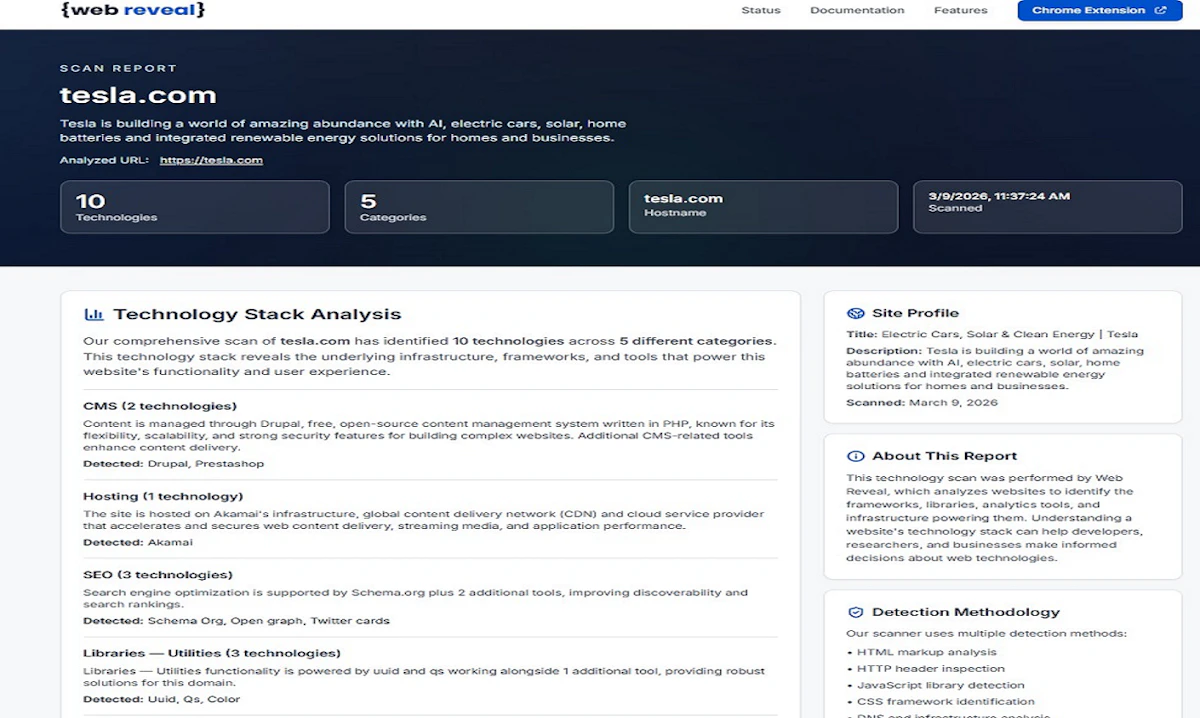Click the 10 Technologies stat card
Screen dimensions: 1200x718
click(x=195, y=207)
